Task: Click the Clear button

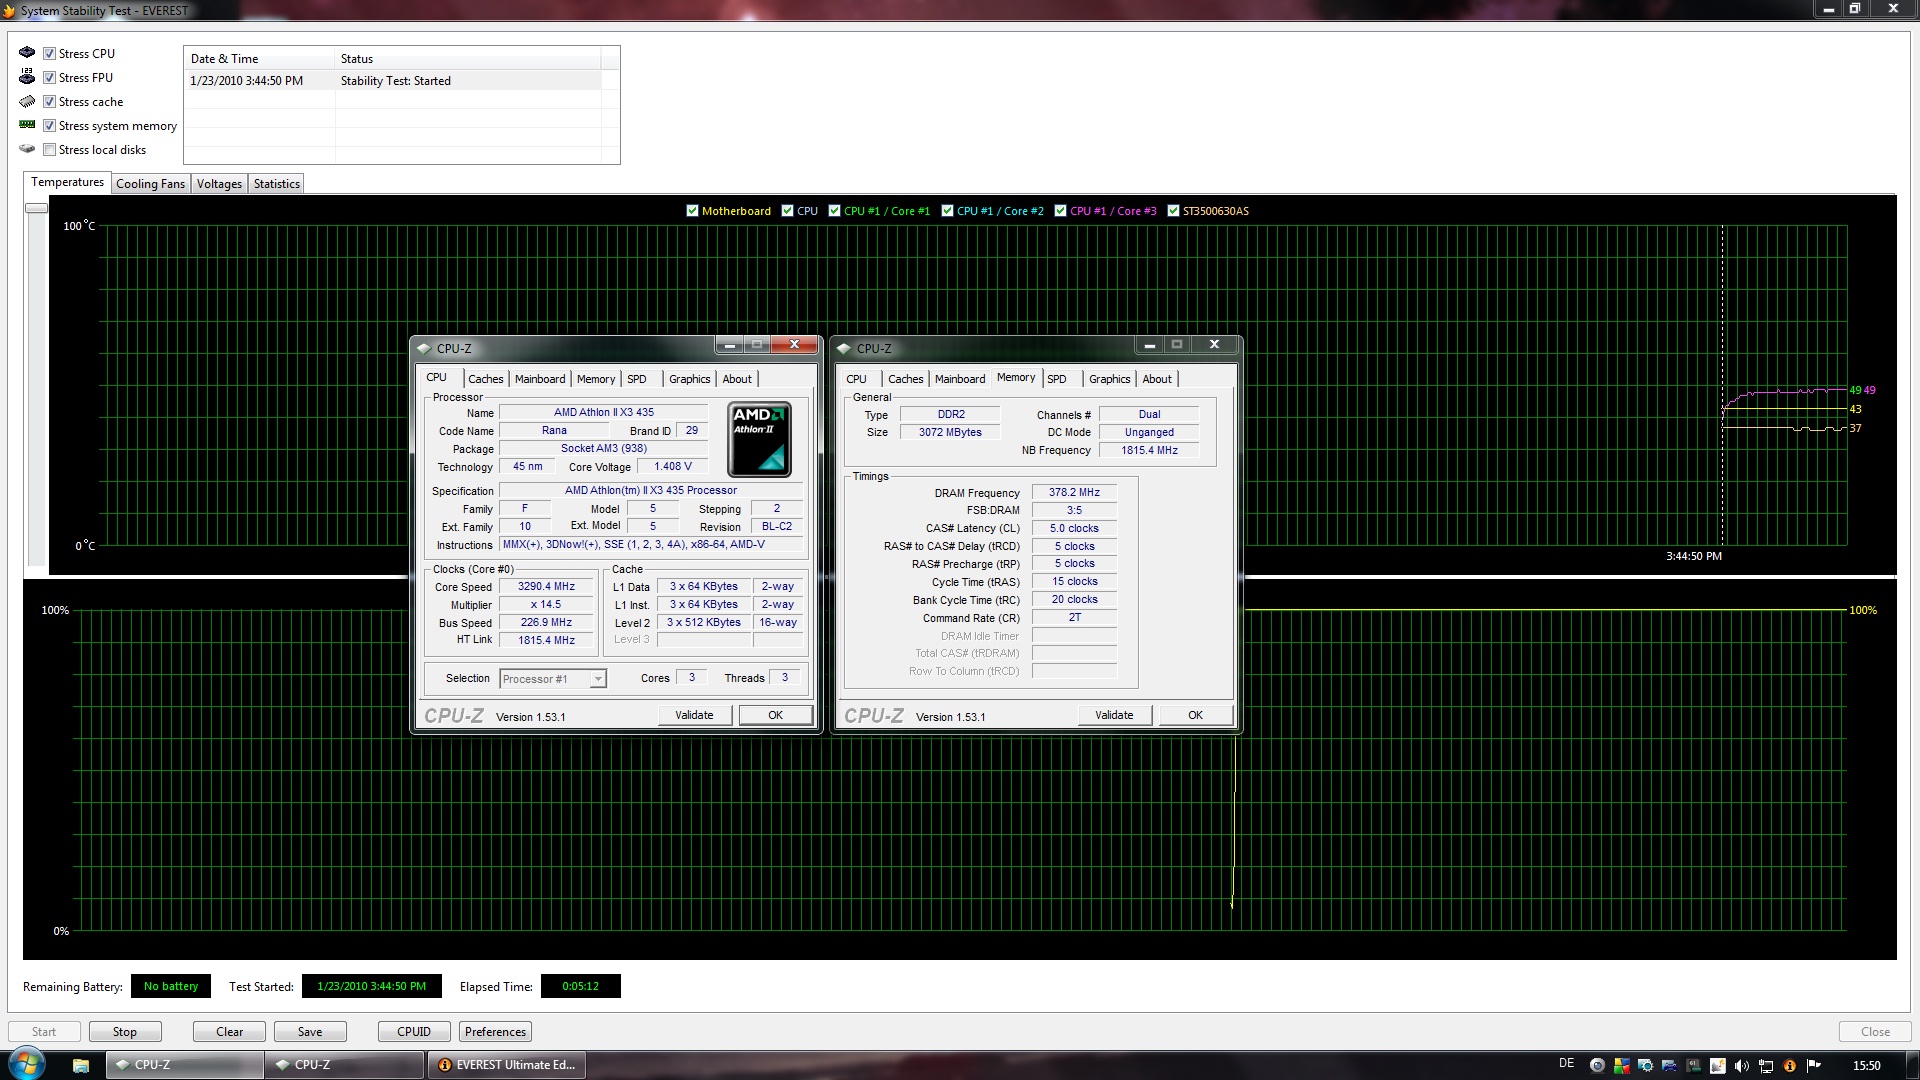Action: pos(230,1031)
